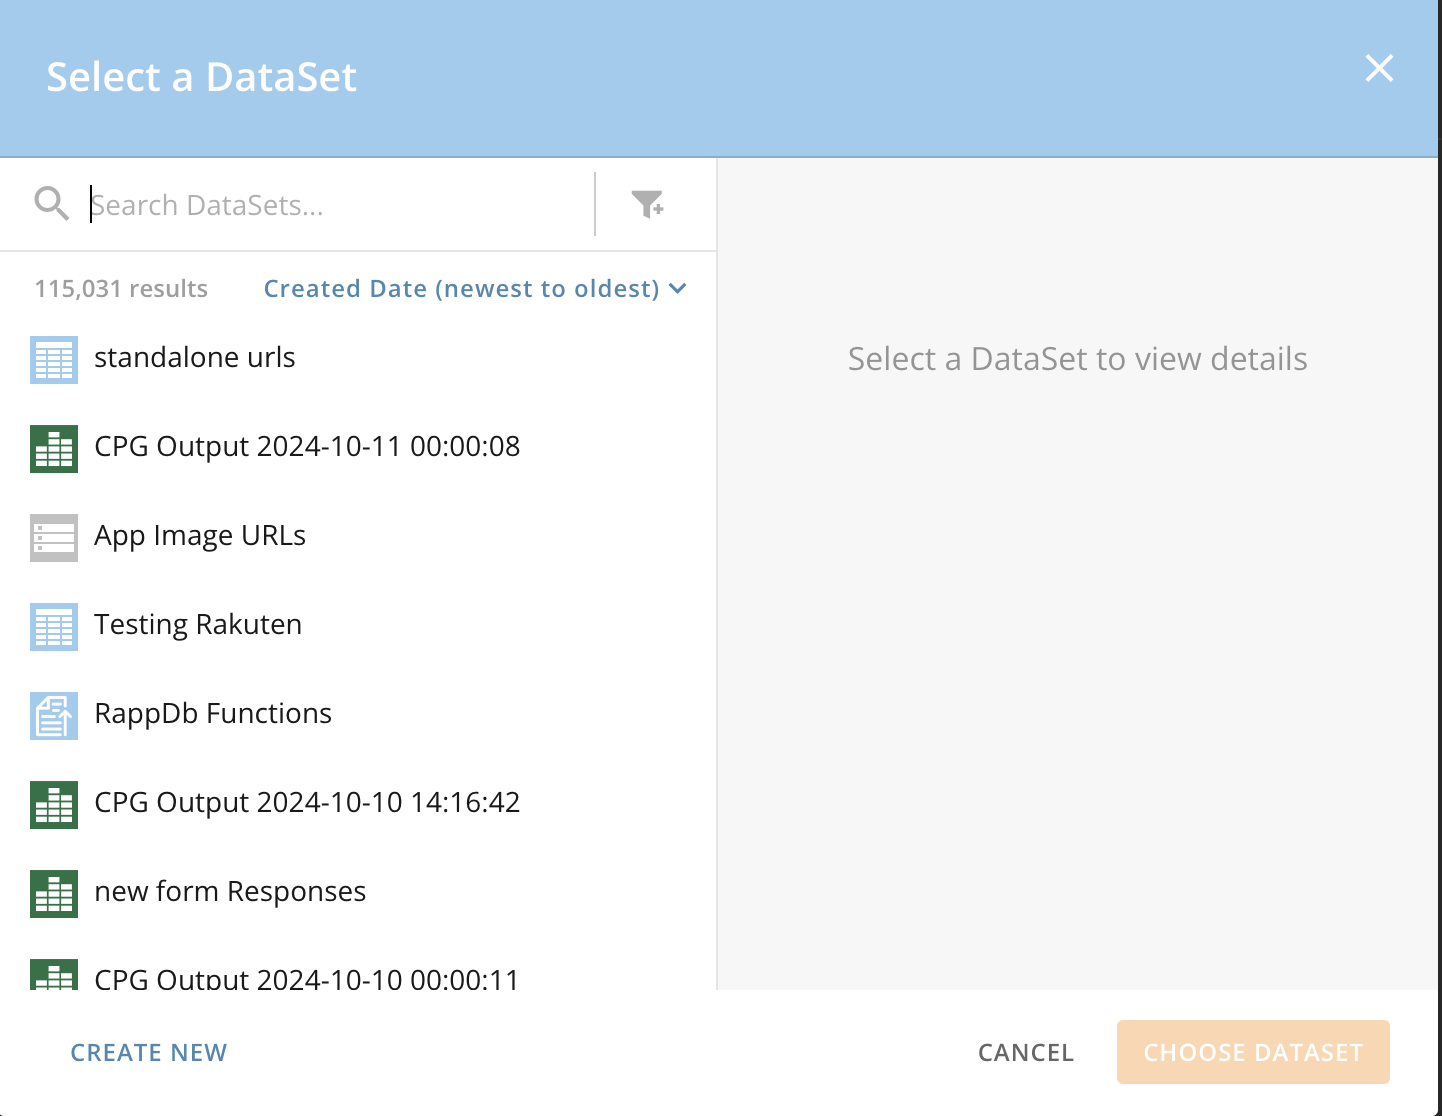Expand the sort order chevron
The height and width of the screenshot is (1116, 1442).
point(677,289)
